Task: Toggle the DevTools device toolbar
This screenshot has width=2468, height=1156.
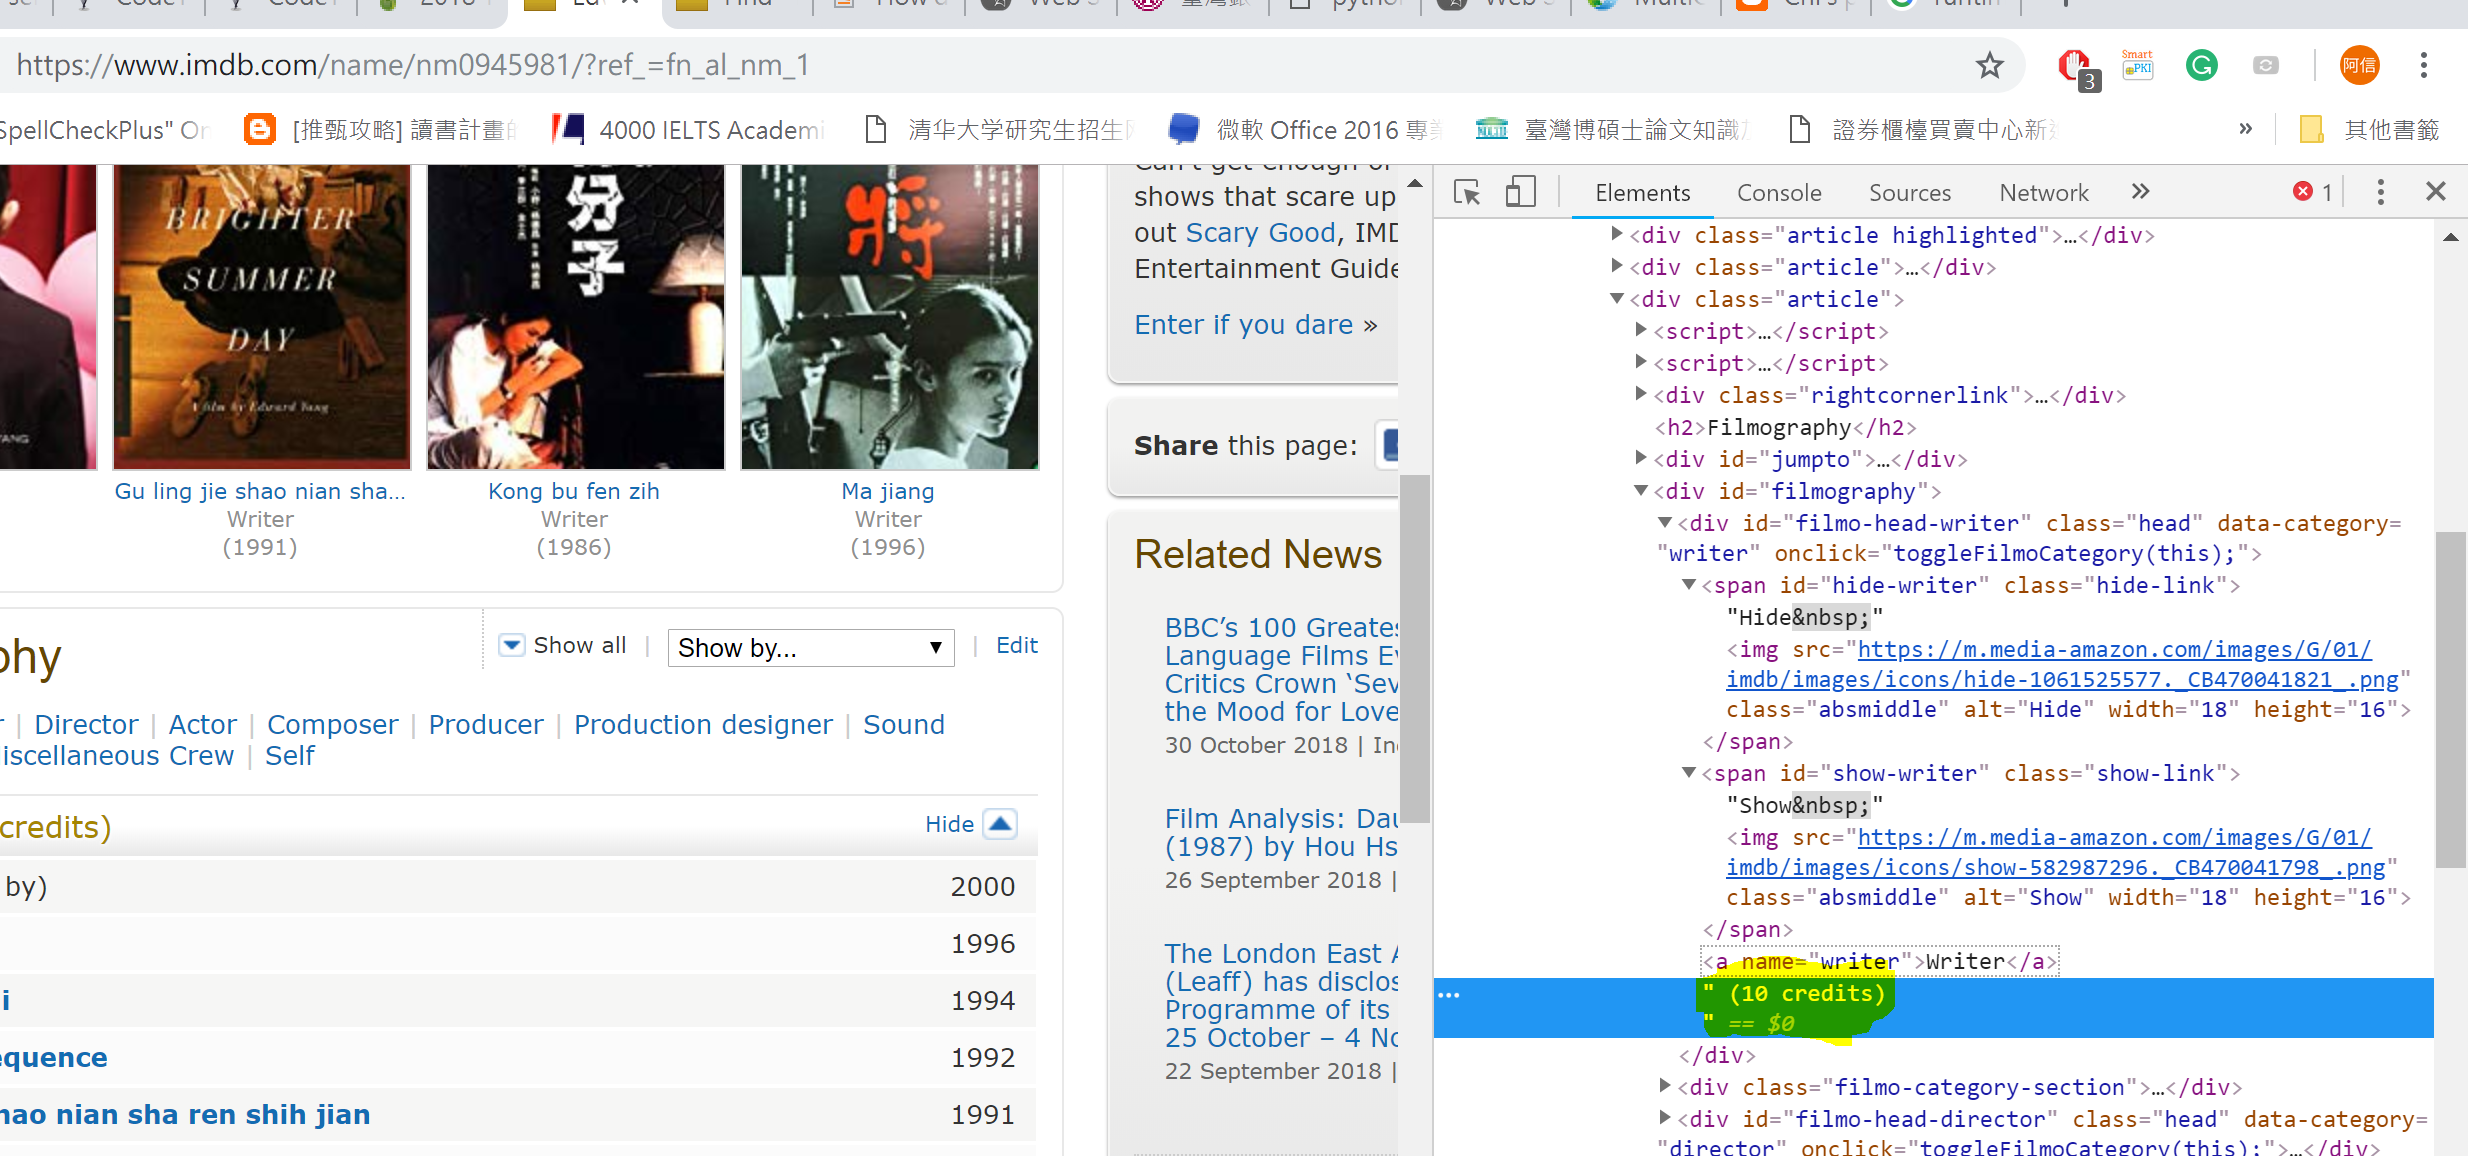Action: (x=1520, y=192)
